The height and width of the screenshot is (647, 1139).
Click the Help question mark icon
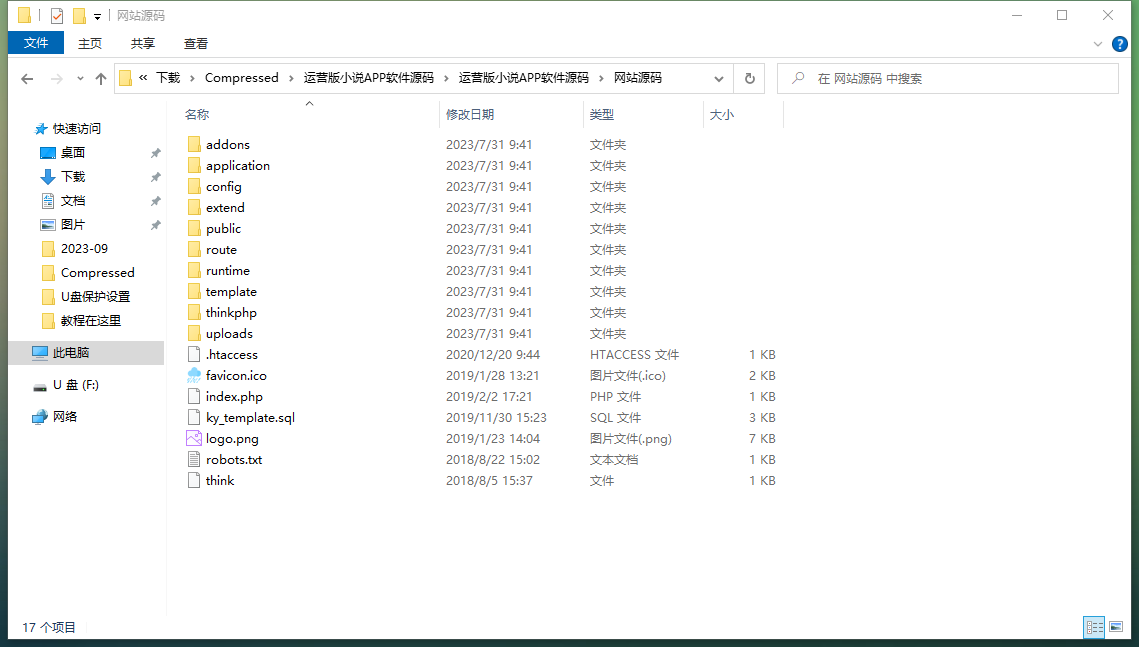[1119, 43]
